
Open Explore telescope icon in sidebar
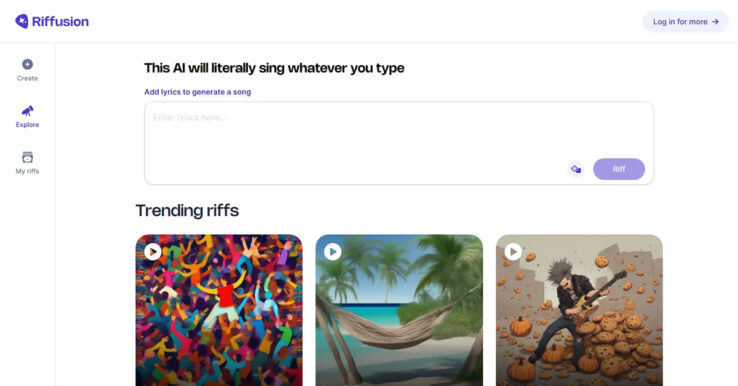(x=27, y=111)
